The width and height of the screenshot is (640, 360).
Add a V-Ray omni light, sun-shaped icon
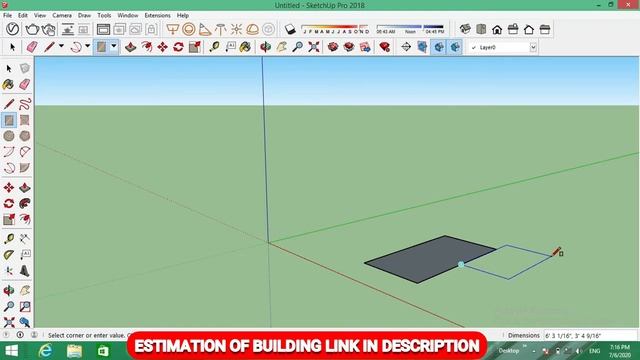coord(236,29)
